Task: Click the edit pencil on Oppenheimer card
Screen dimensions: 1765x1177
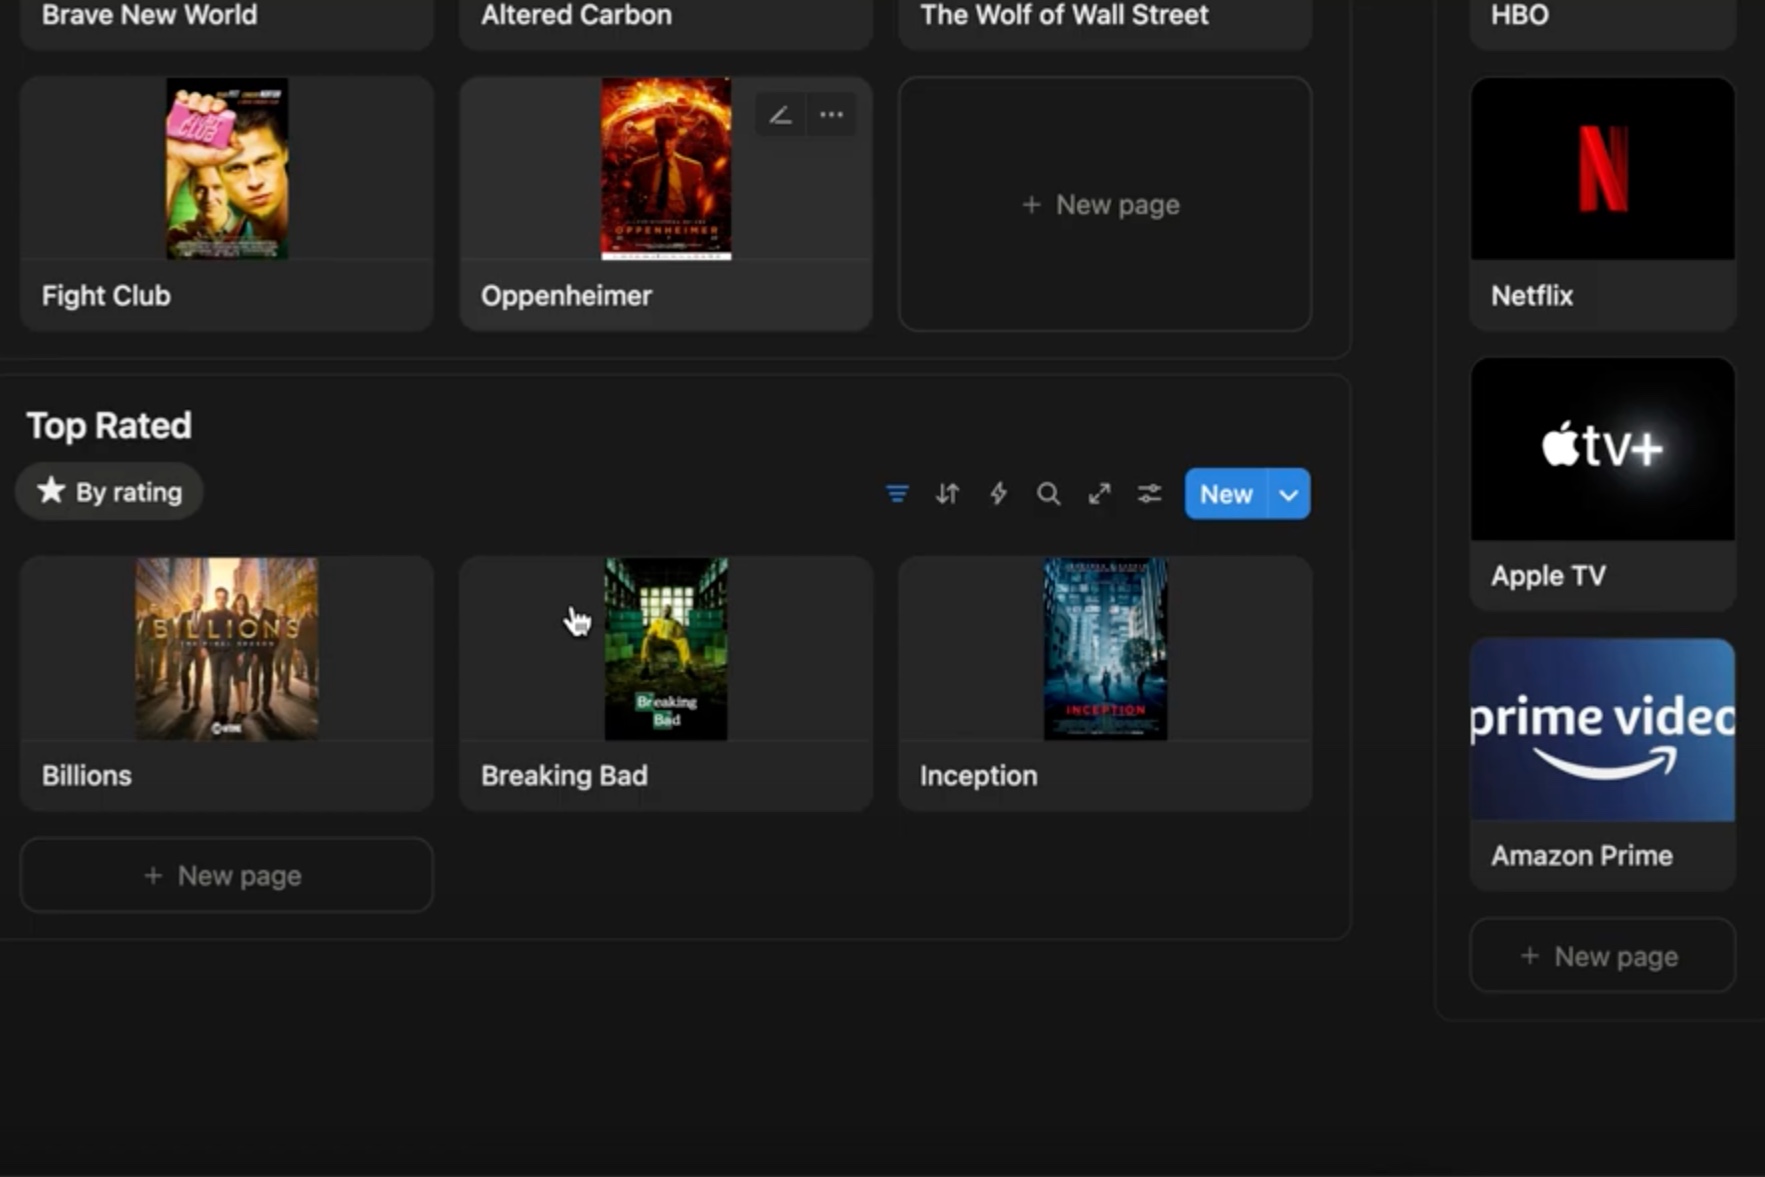Action: [x=780, y=115]
